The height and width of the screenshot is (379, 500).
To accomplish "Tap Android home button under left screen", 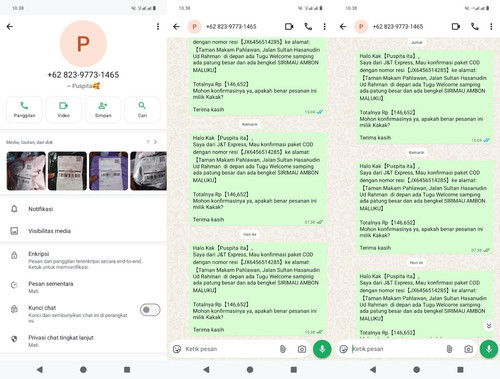I will coord(83,369).
